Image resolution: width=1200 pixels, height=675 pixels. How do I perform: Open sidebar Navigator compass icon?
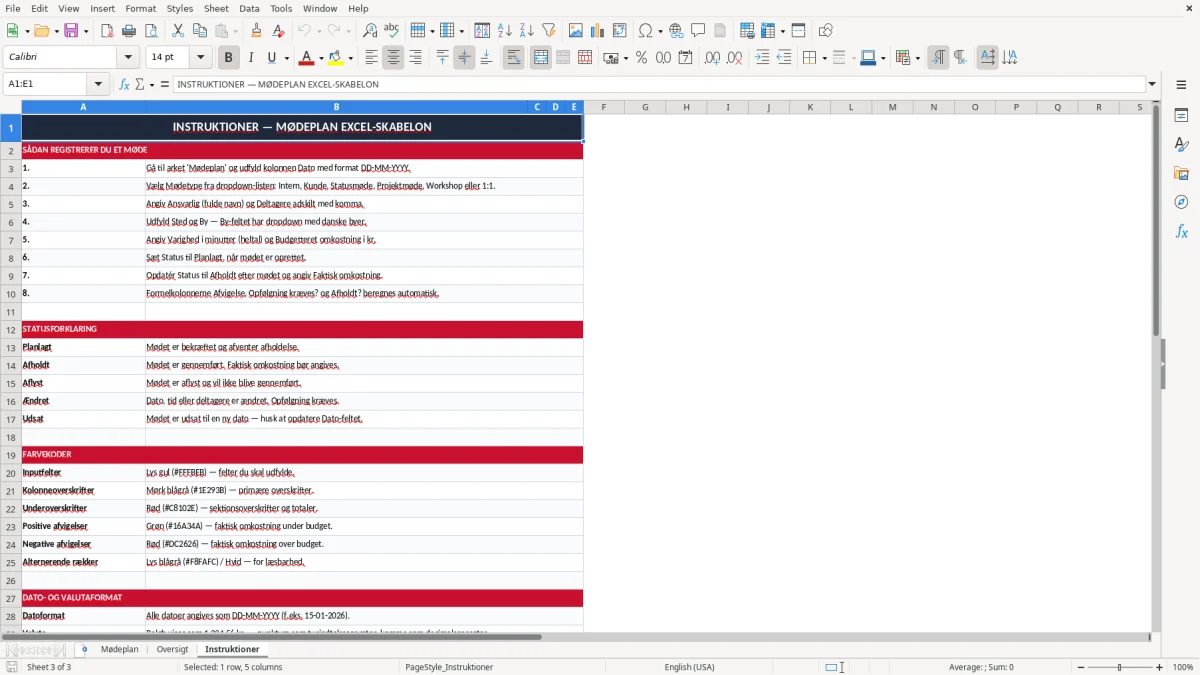pyautogui.click(x=1181, y=202)
